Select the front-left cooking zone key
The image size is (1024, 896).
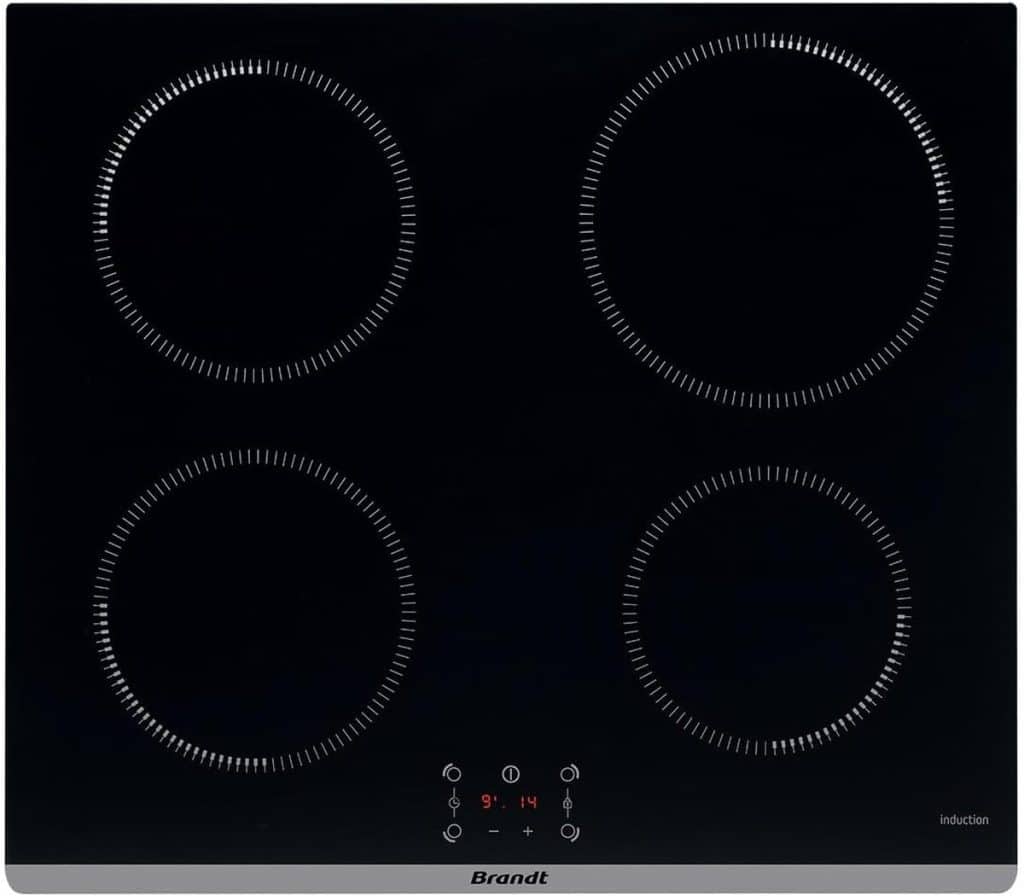pyautogui.click(x=453, y=832)
